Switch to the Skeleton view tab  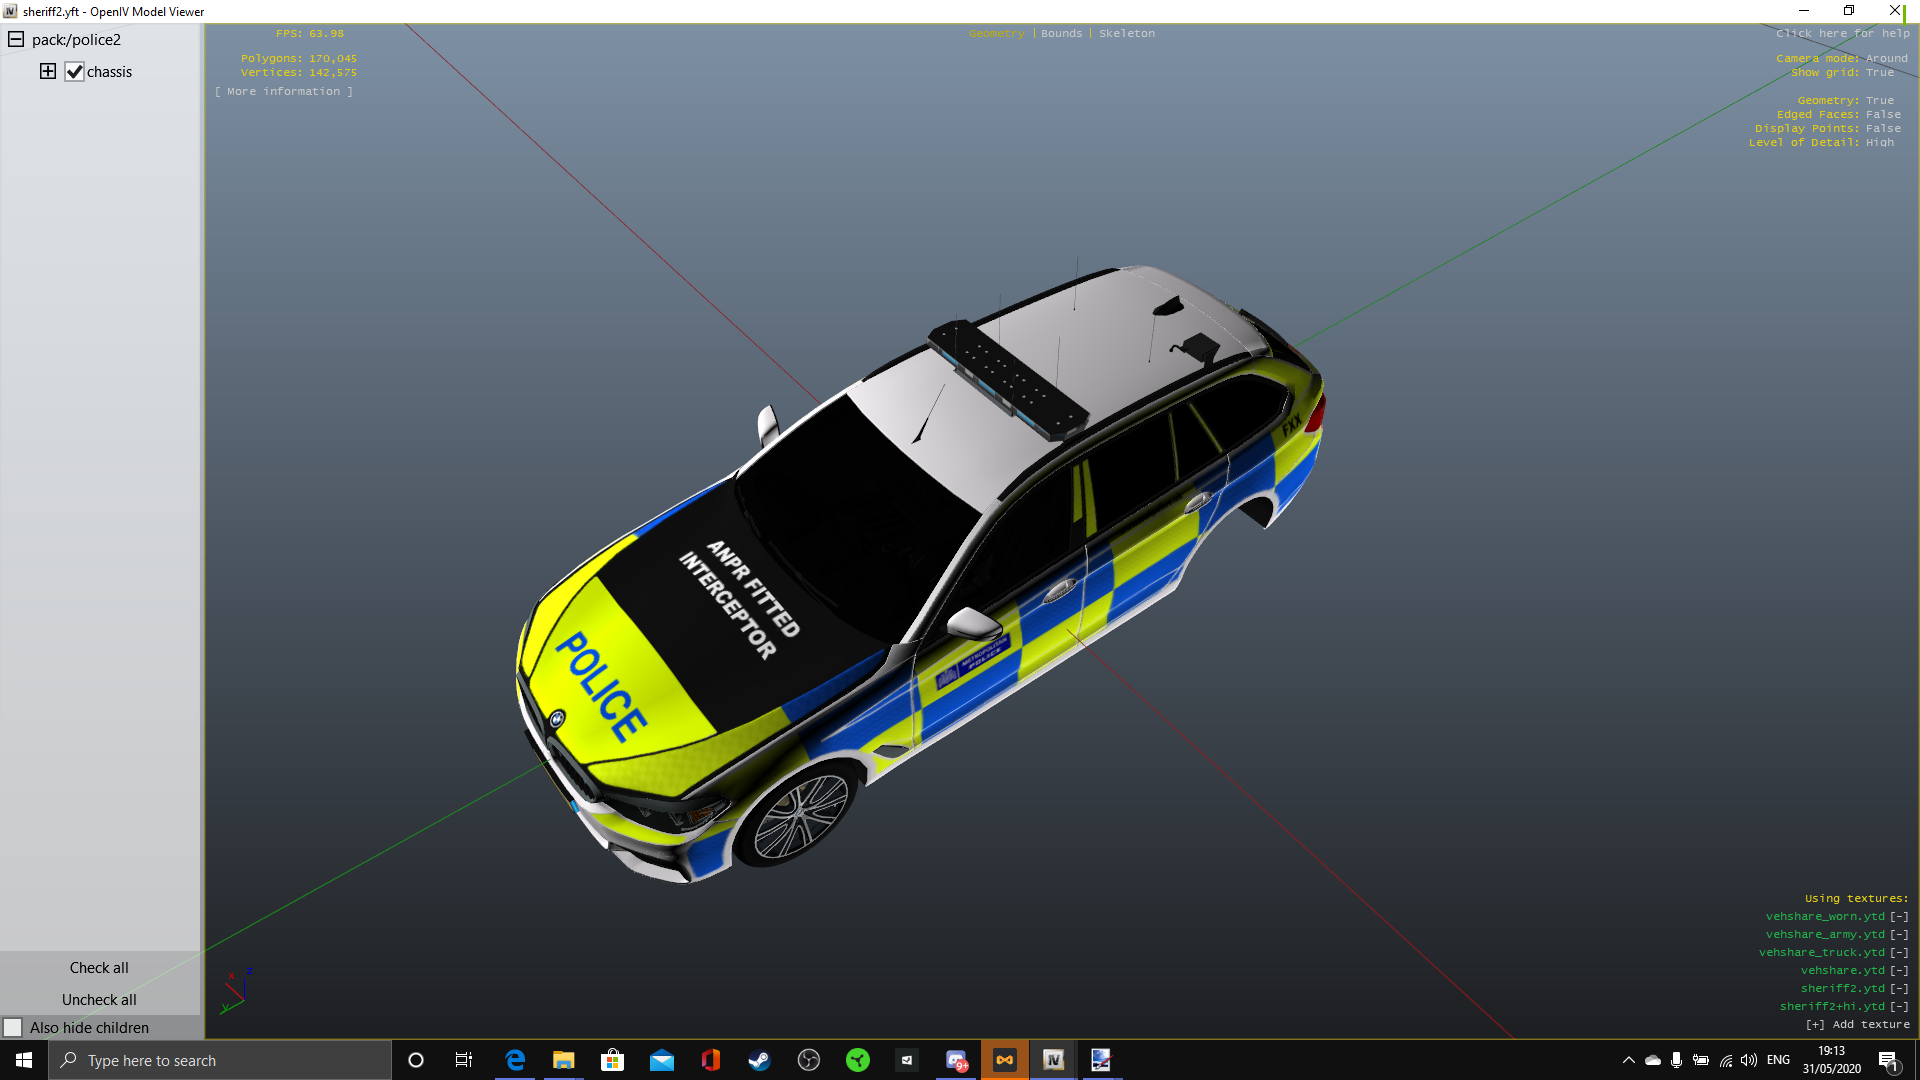[1126, 33]
